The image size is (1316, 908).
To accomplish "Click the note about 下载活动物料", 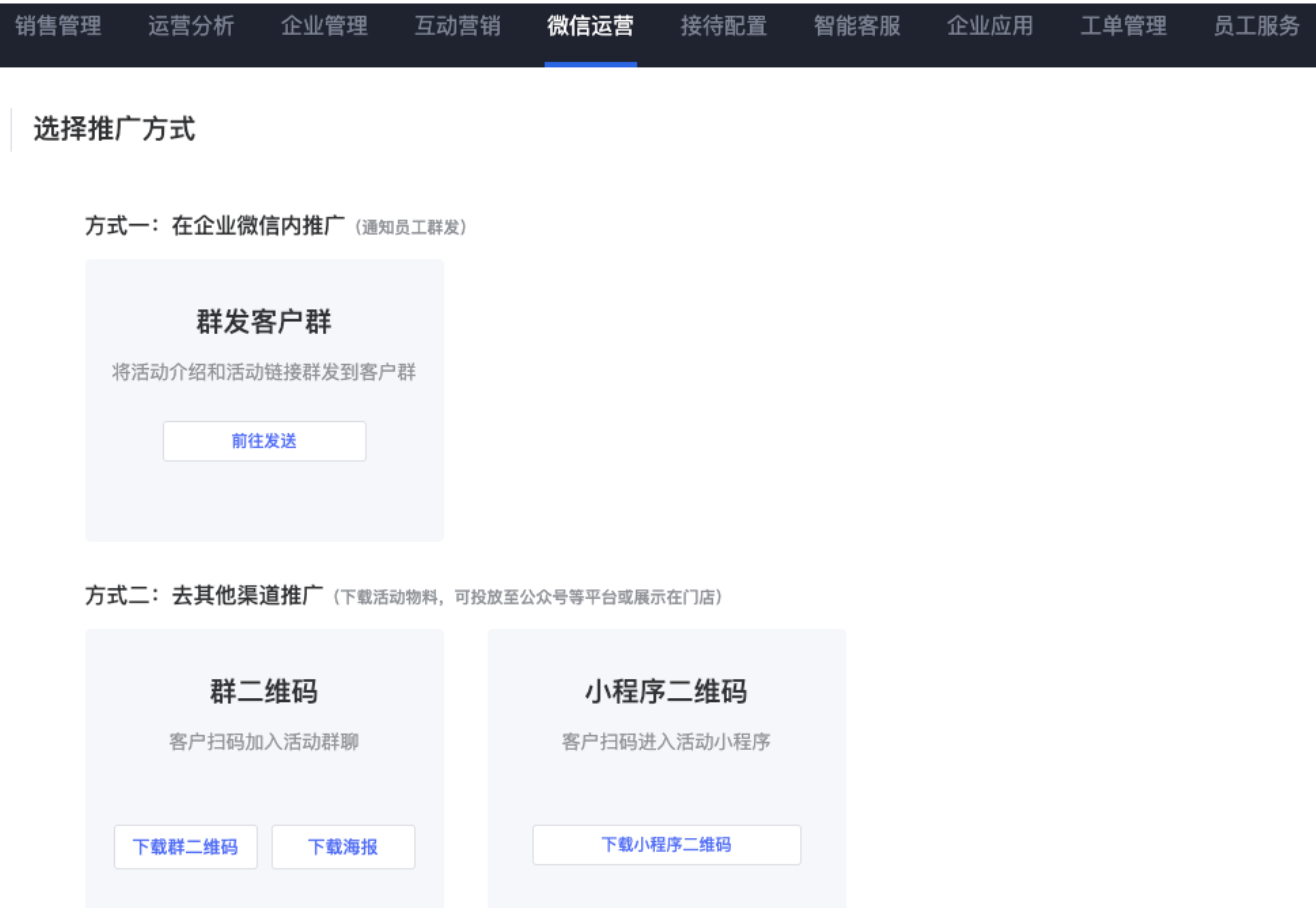I will (x=528, y=598).
